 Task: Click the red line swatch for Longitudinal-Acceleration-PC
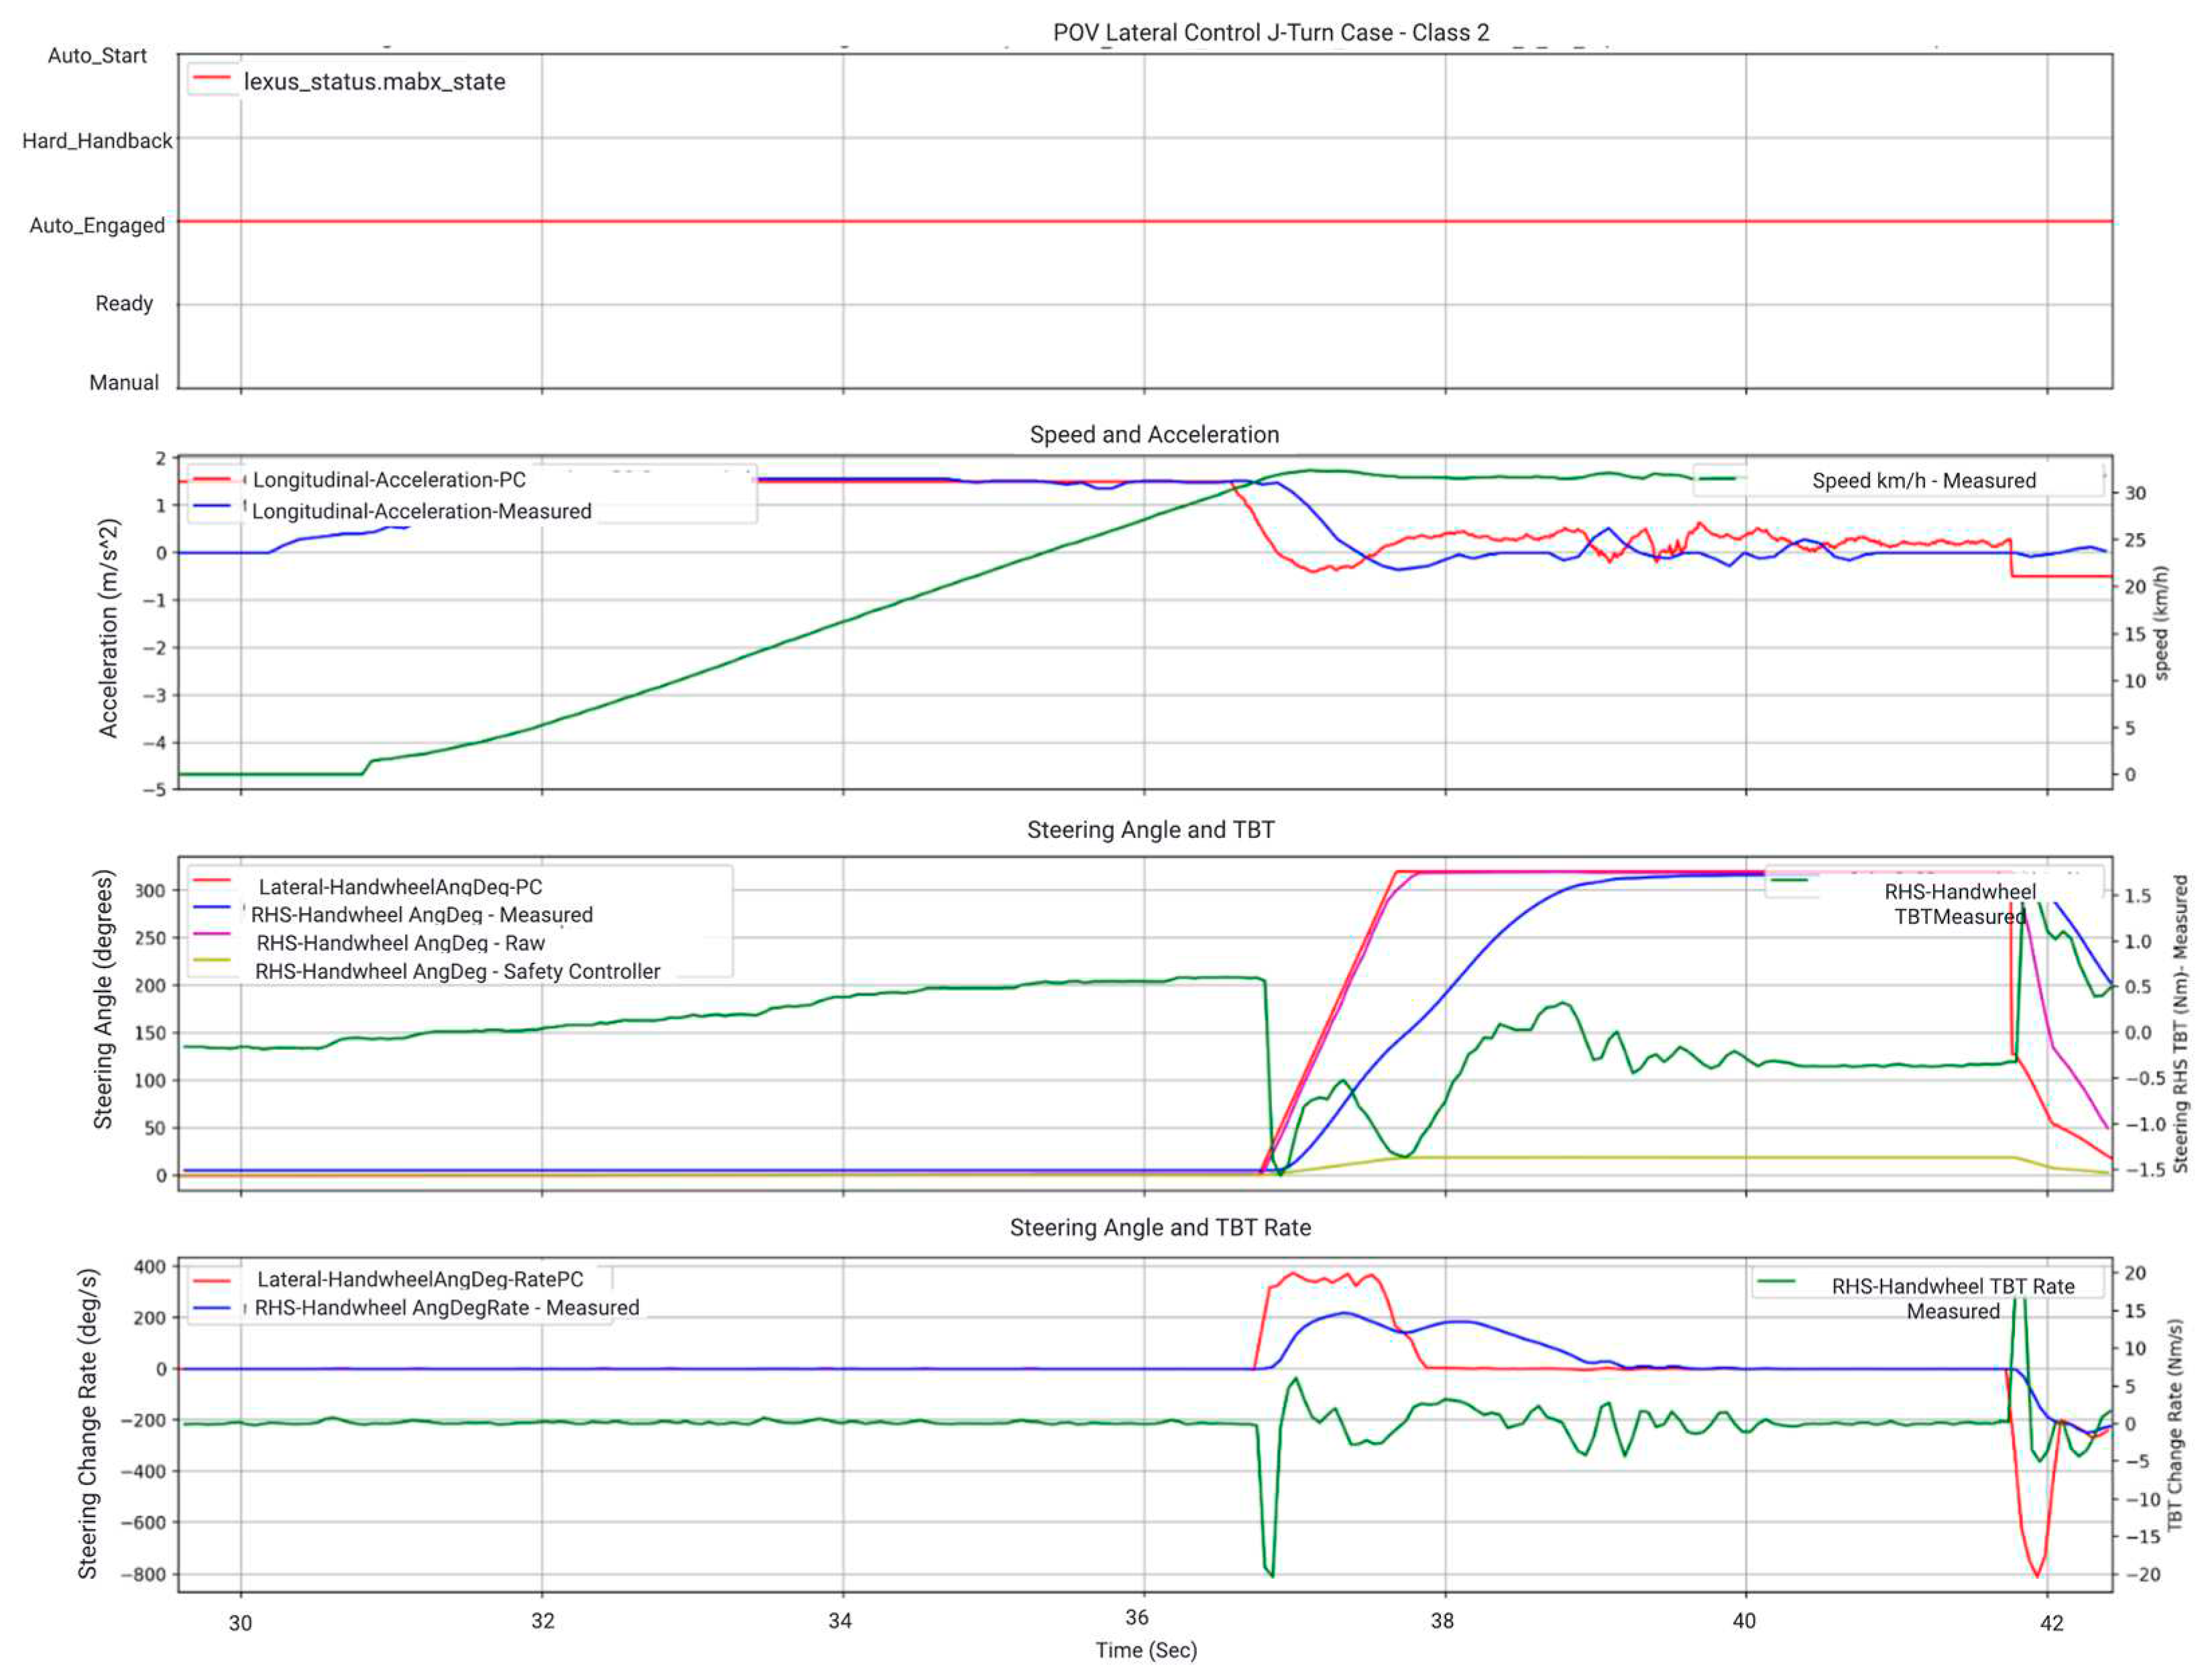212,480
